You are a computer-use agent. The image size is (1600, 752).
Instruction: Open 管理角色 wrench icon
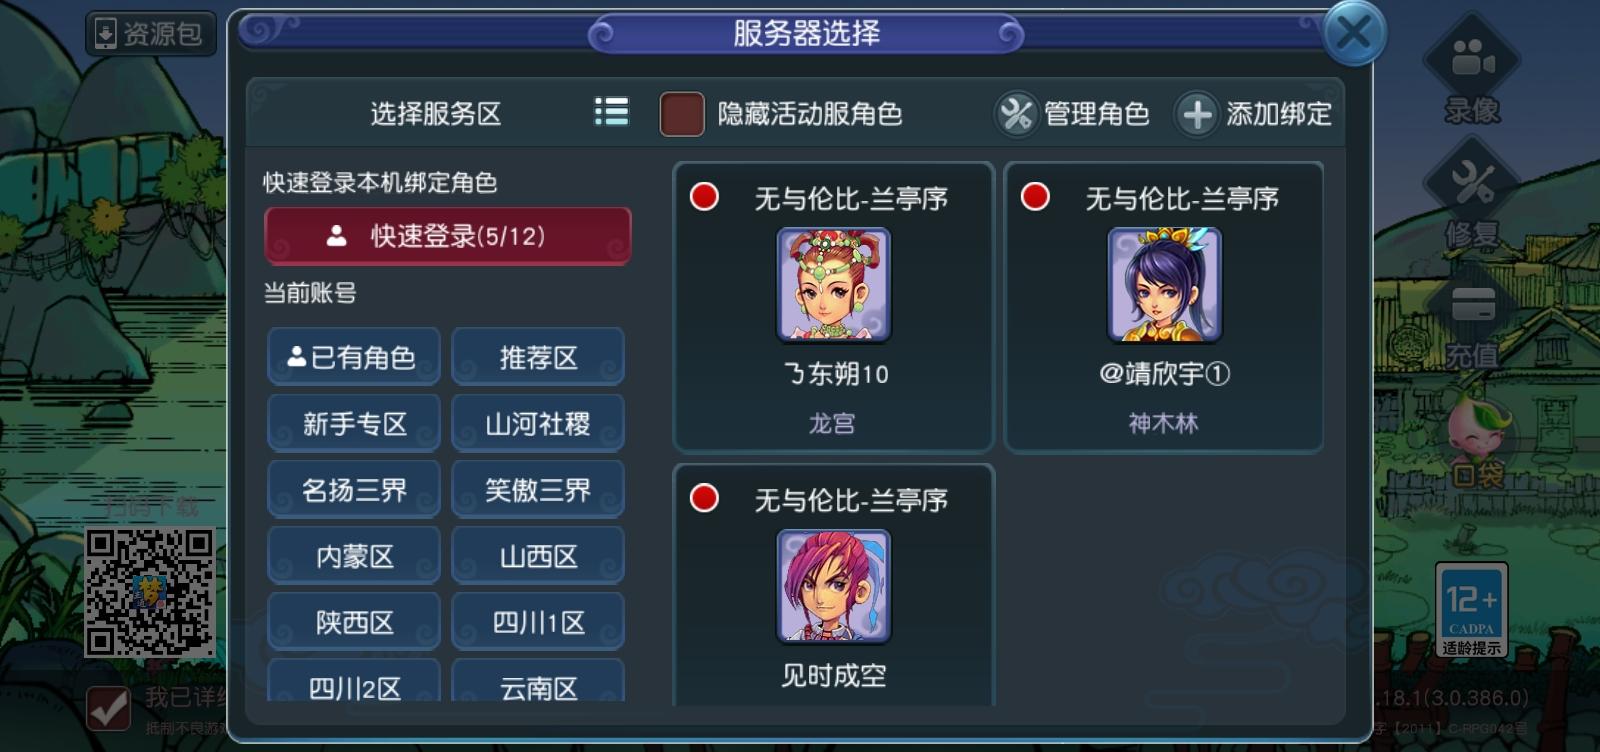click(1016, 114)
